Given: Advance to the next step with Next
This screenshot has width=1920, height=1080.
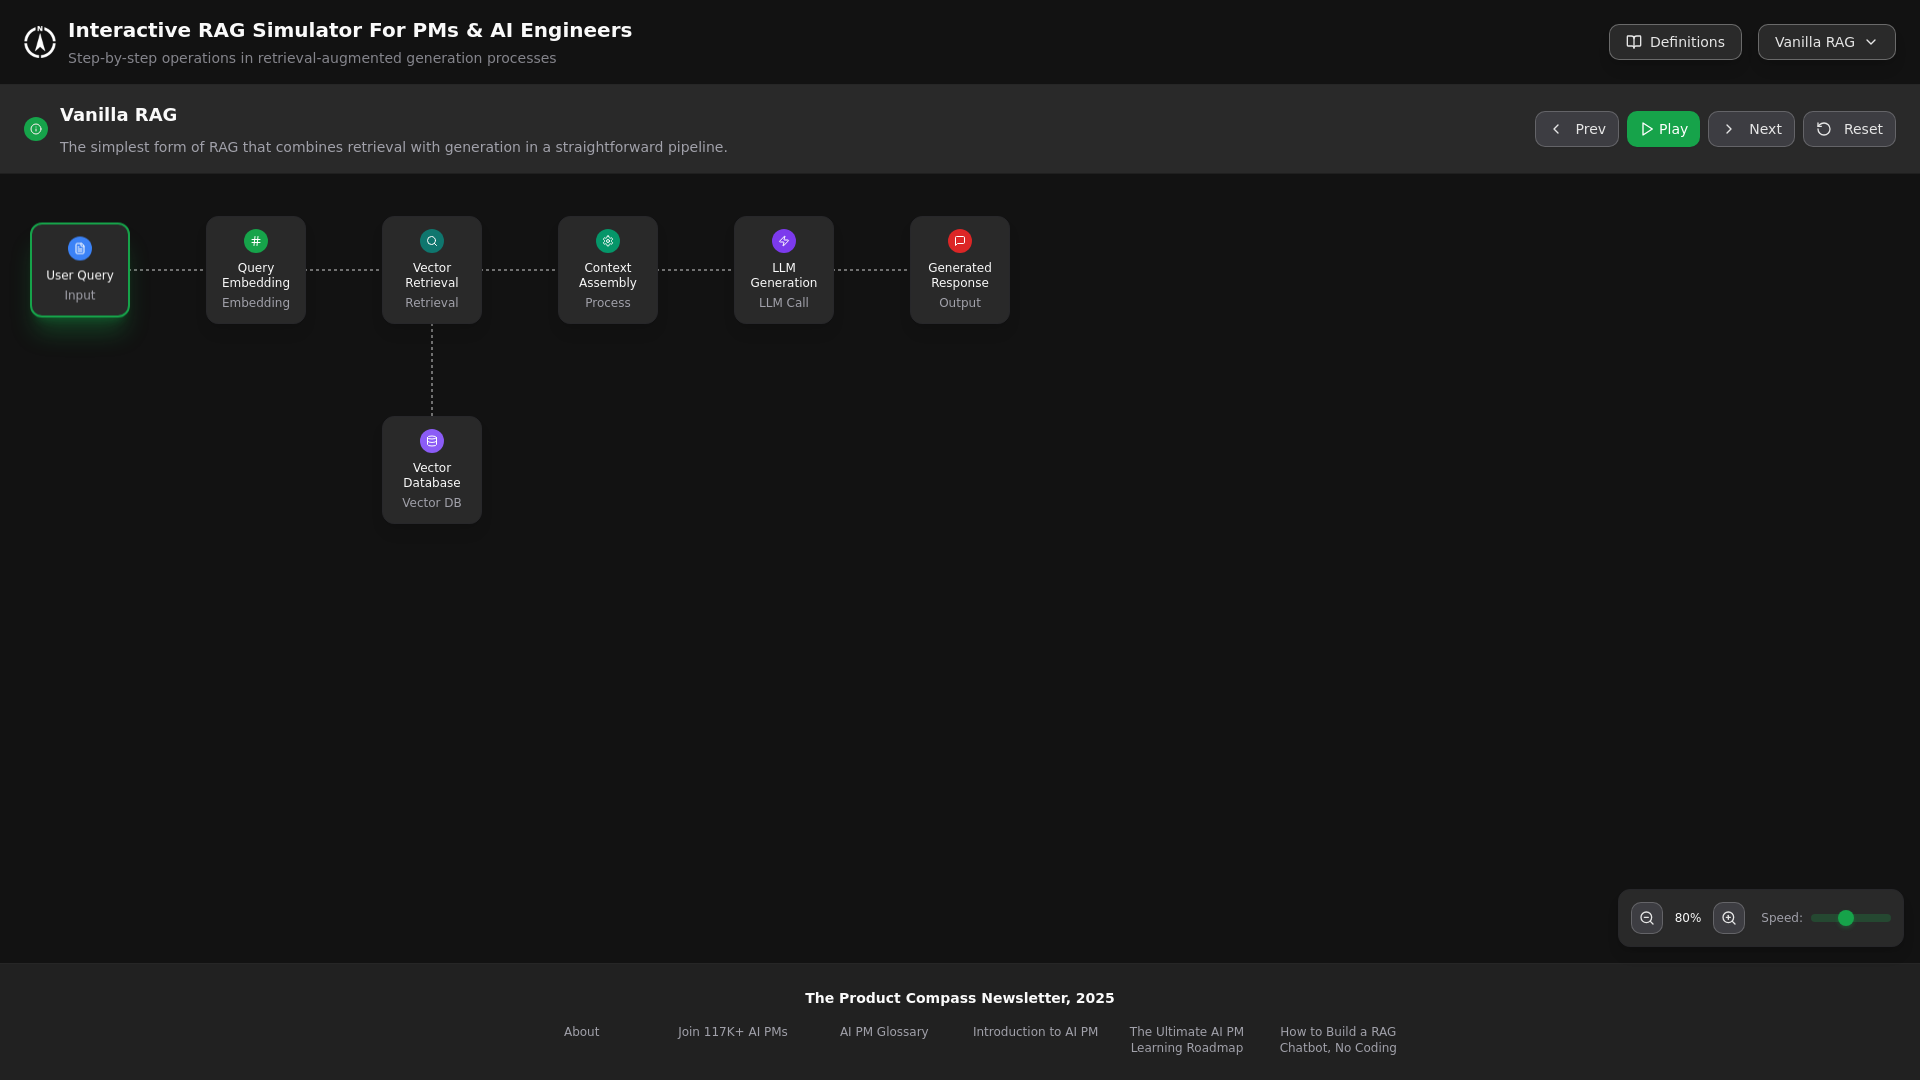Looking at the screenshot, I should point(1751,128).
